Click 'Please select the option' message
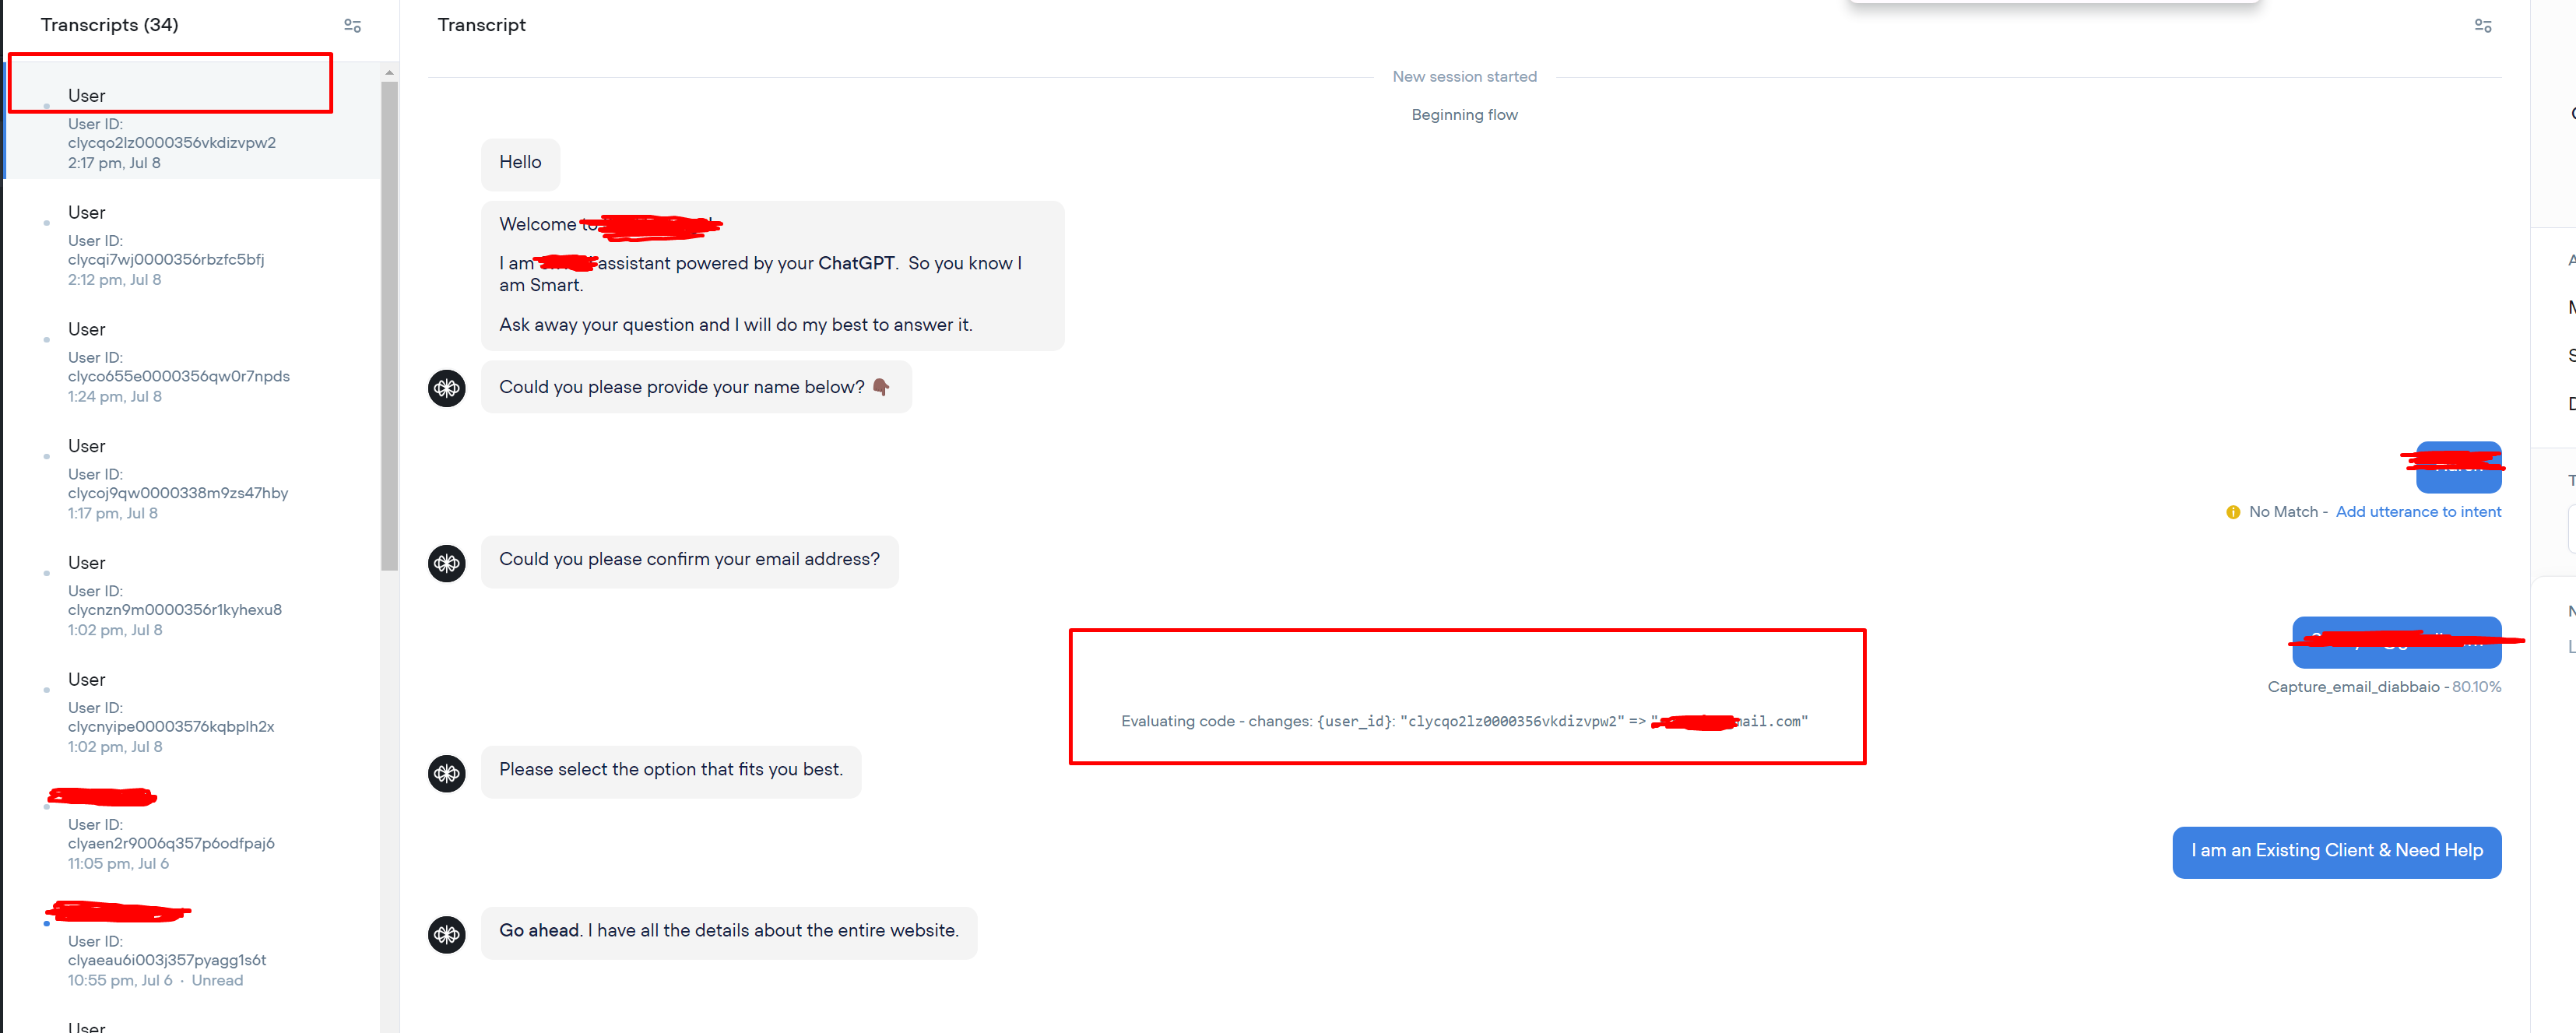Image resolution: width=2576 pixels, height=1033 pixels. (x=671, y=771)
